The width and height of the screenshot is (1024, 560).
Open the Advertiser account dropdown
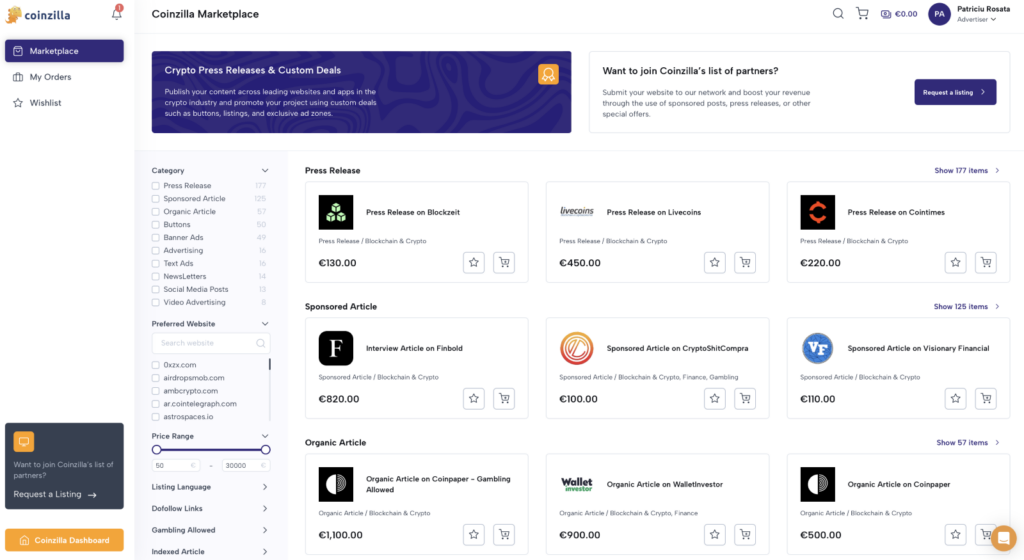[x=977, y=20]
